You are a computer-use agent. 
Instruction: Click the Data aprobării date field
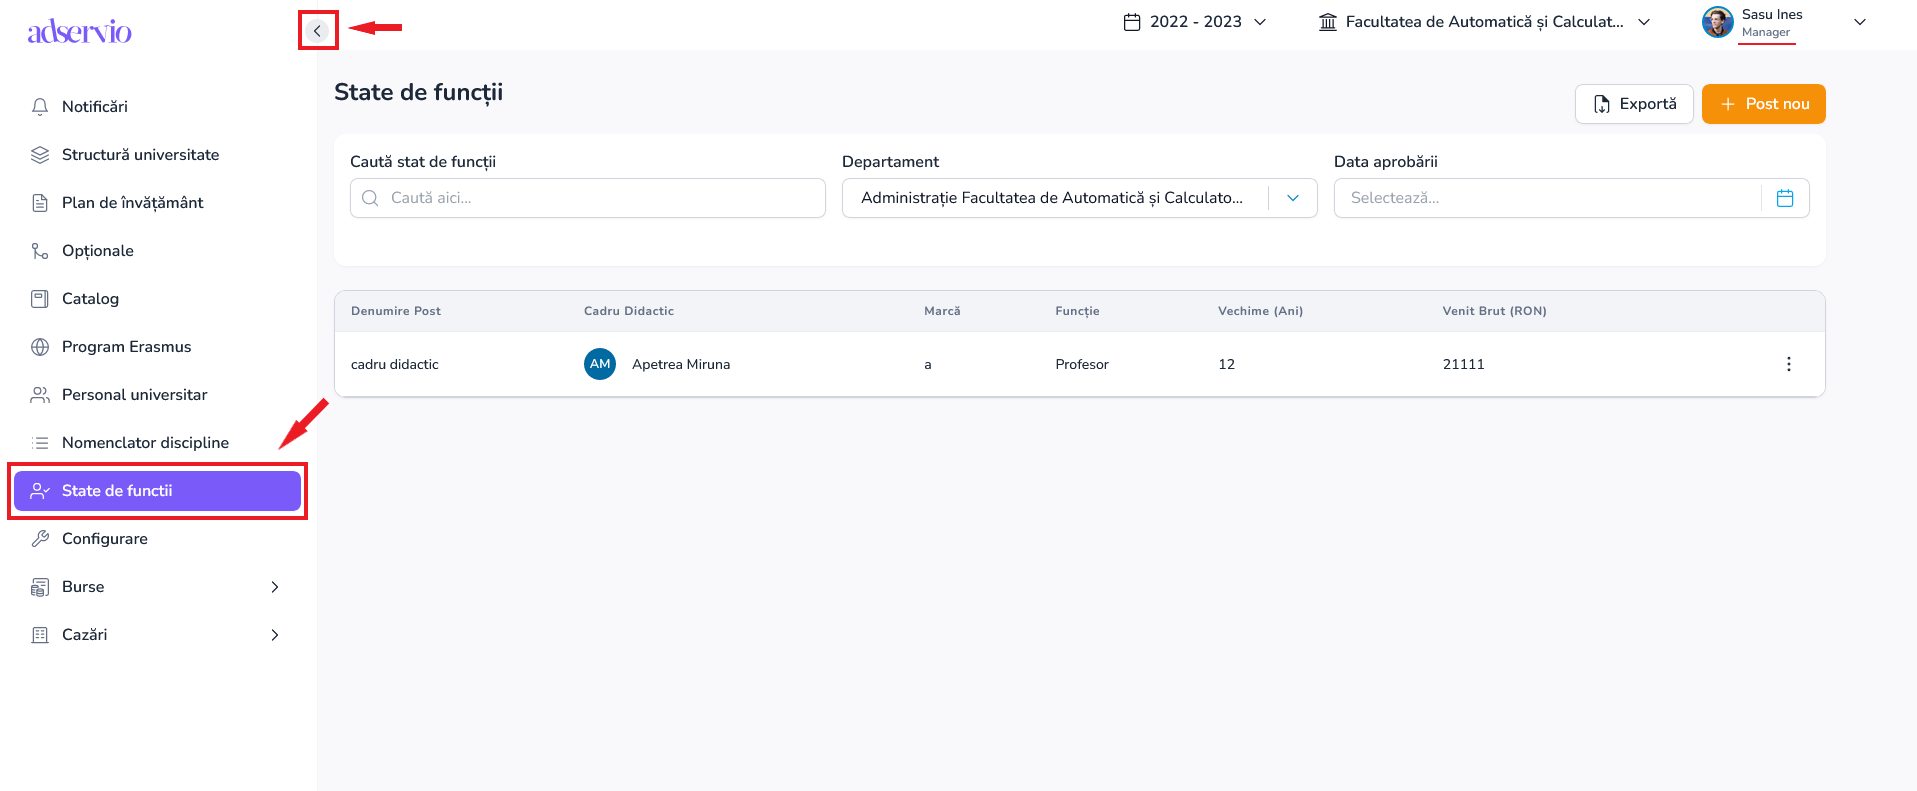click(1572, 198)
